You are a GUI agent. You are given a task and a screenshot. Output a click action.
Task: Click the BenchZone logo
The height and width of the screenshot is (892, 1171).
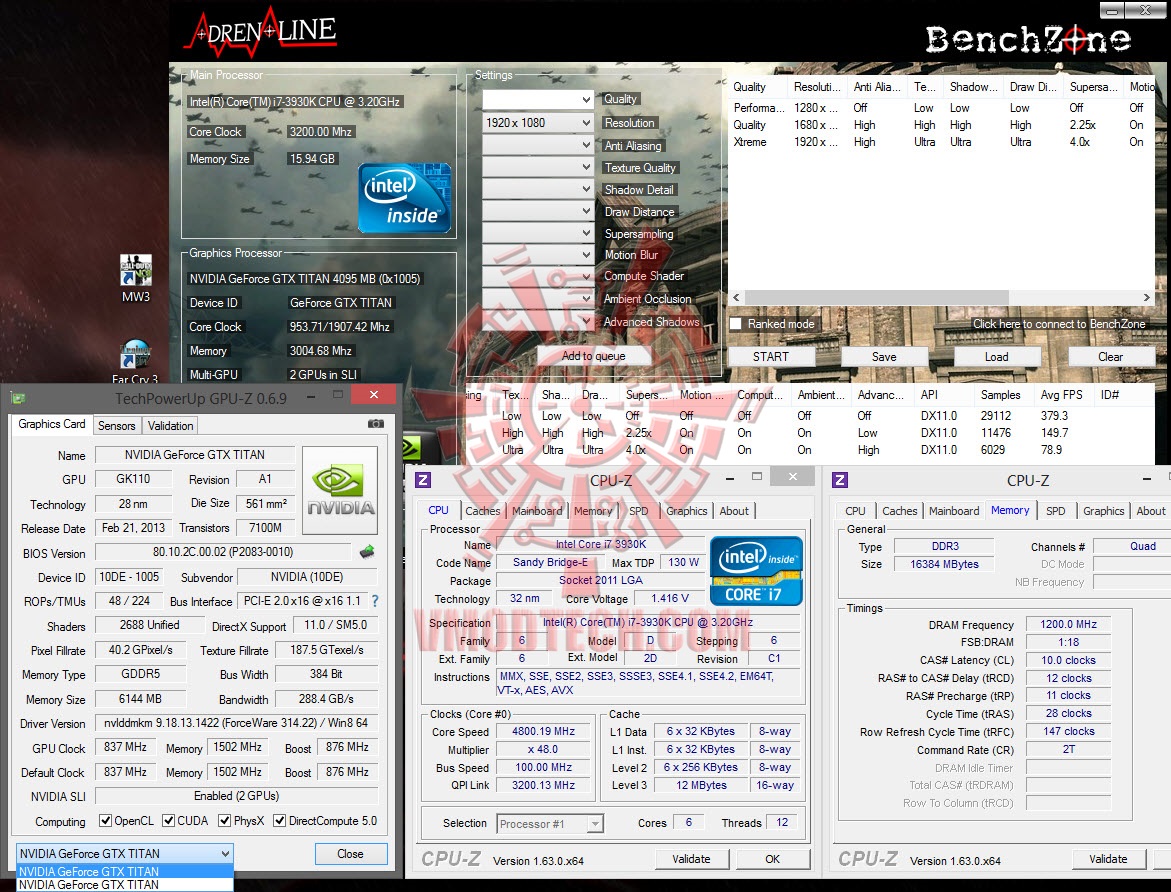(1028, 40)
